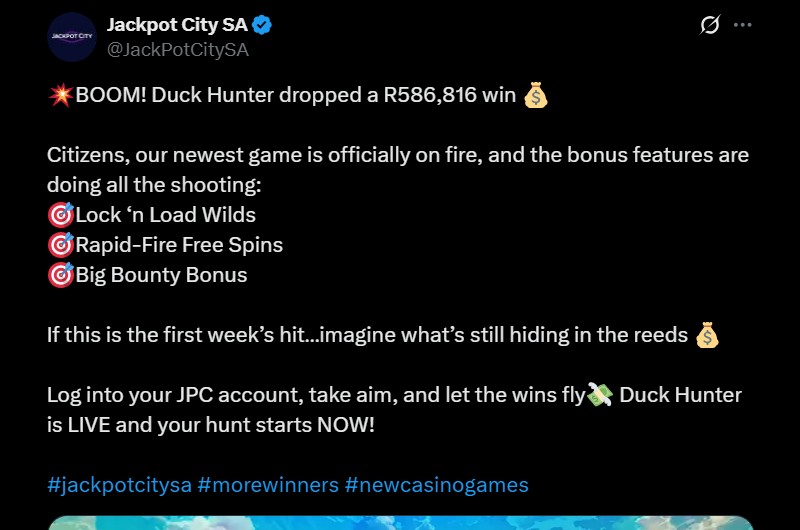Screen dimensions: 800x530
Task: Click the blue verified badge
Action: click(263, 26)
